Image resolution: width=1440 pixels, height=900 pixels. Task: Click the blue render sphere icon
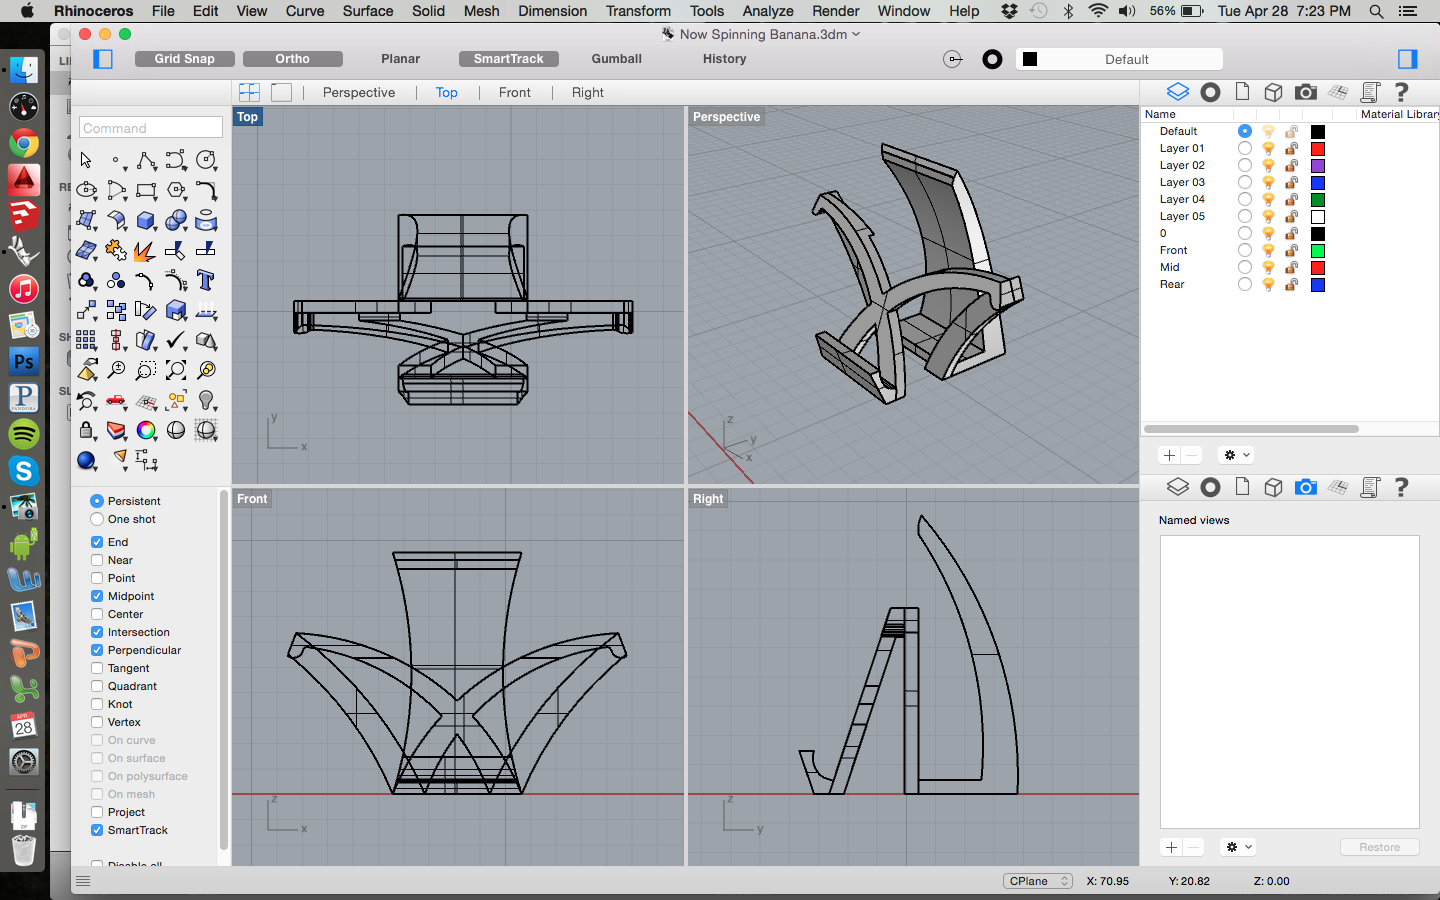click(x=86, y=460)
